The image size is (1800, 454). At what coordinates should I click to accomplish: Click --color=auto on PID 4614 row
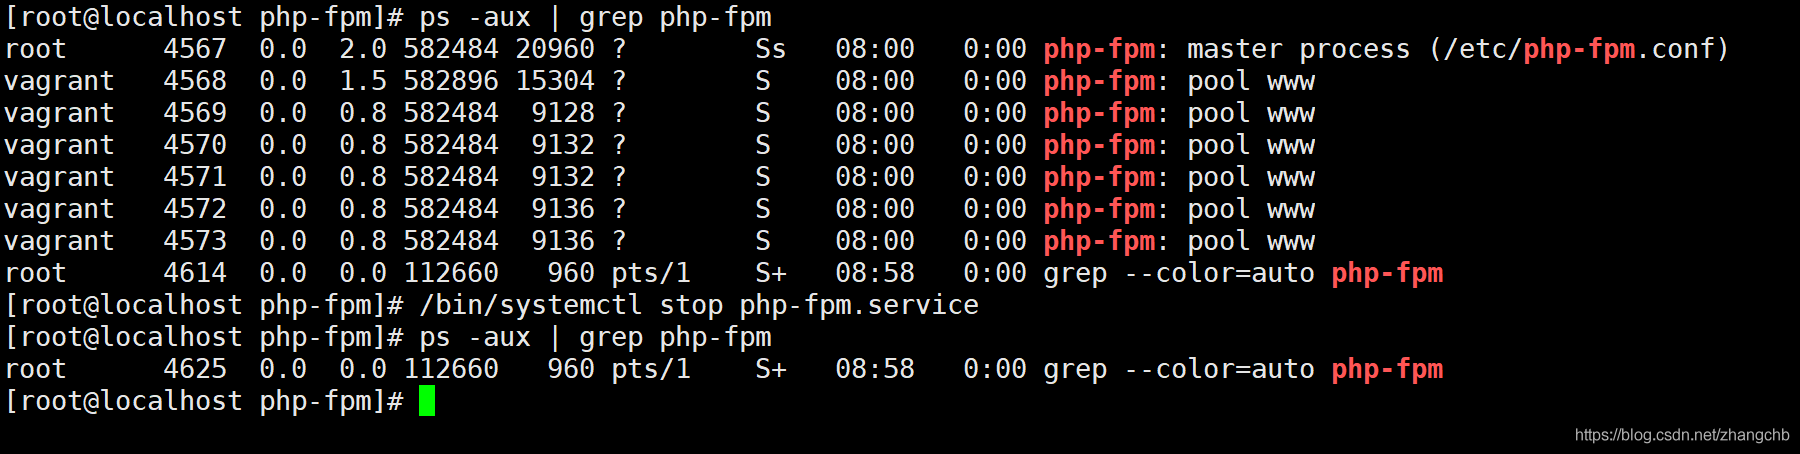pyautogui.click(x=1219, y=273)
